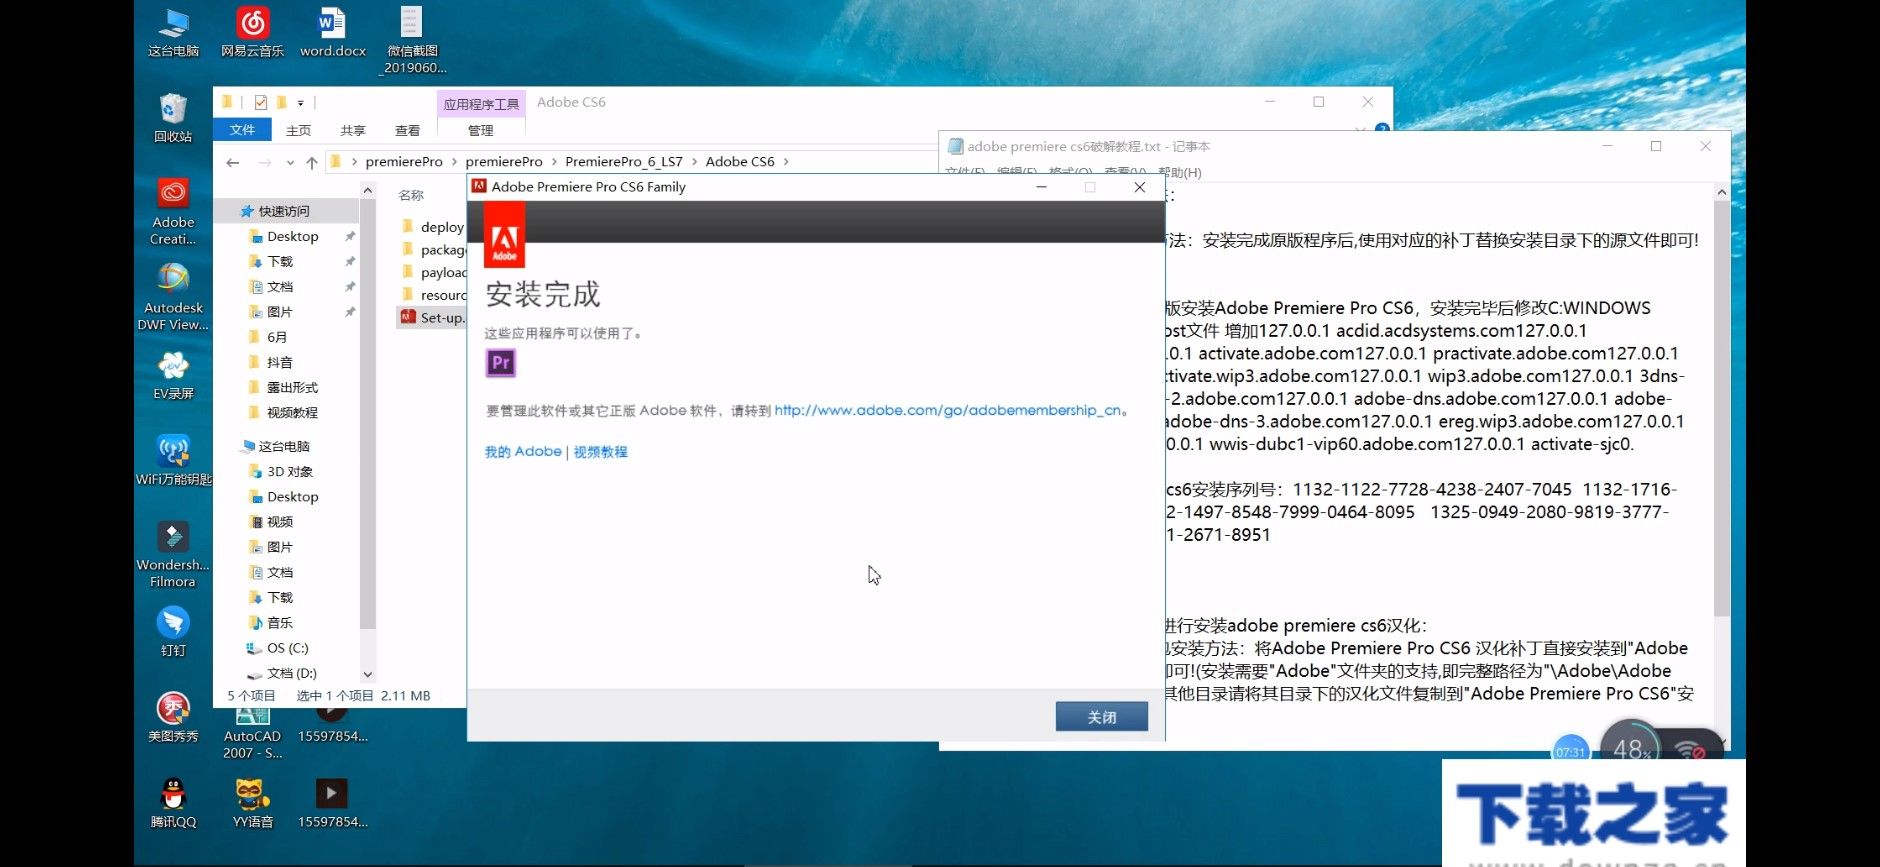1880x867 pixels.
Task: Open the resources folder in Explorer
Action: 432,295
